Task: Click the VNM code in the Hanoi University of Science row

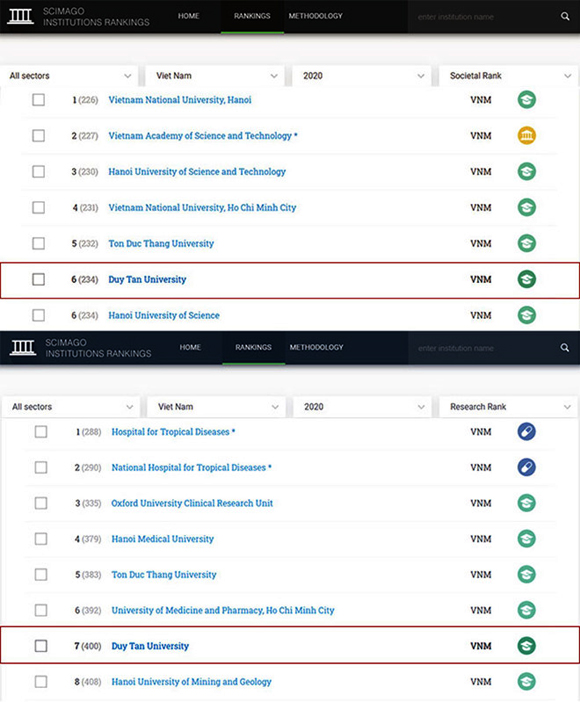Action: point(481,315)
